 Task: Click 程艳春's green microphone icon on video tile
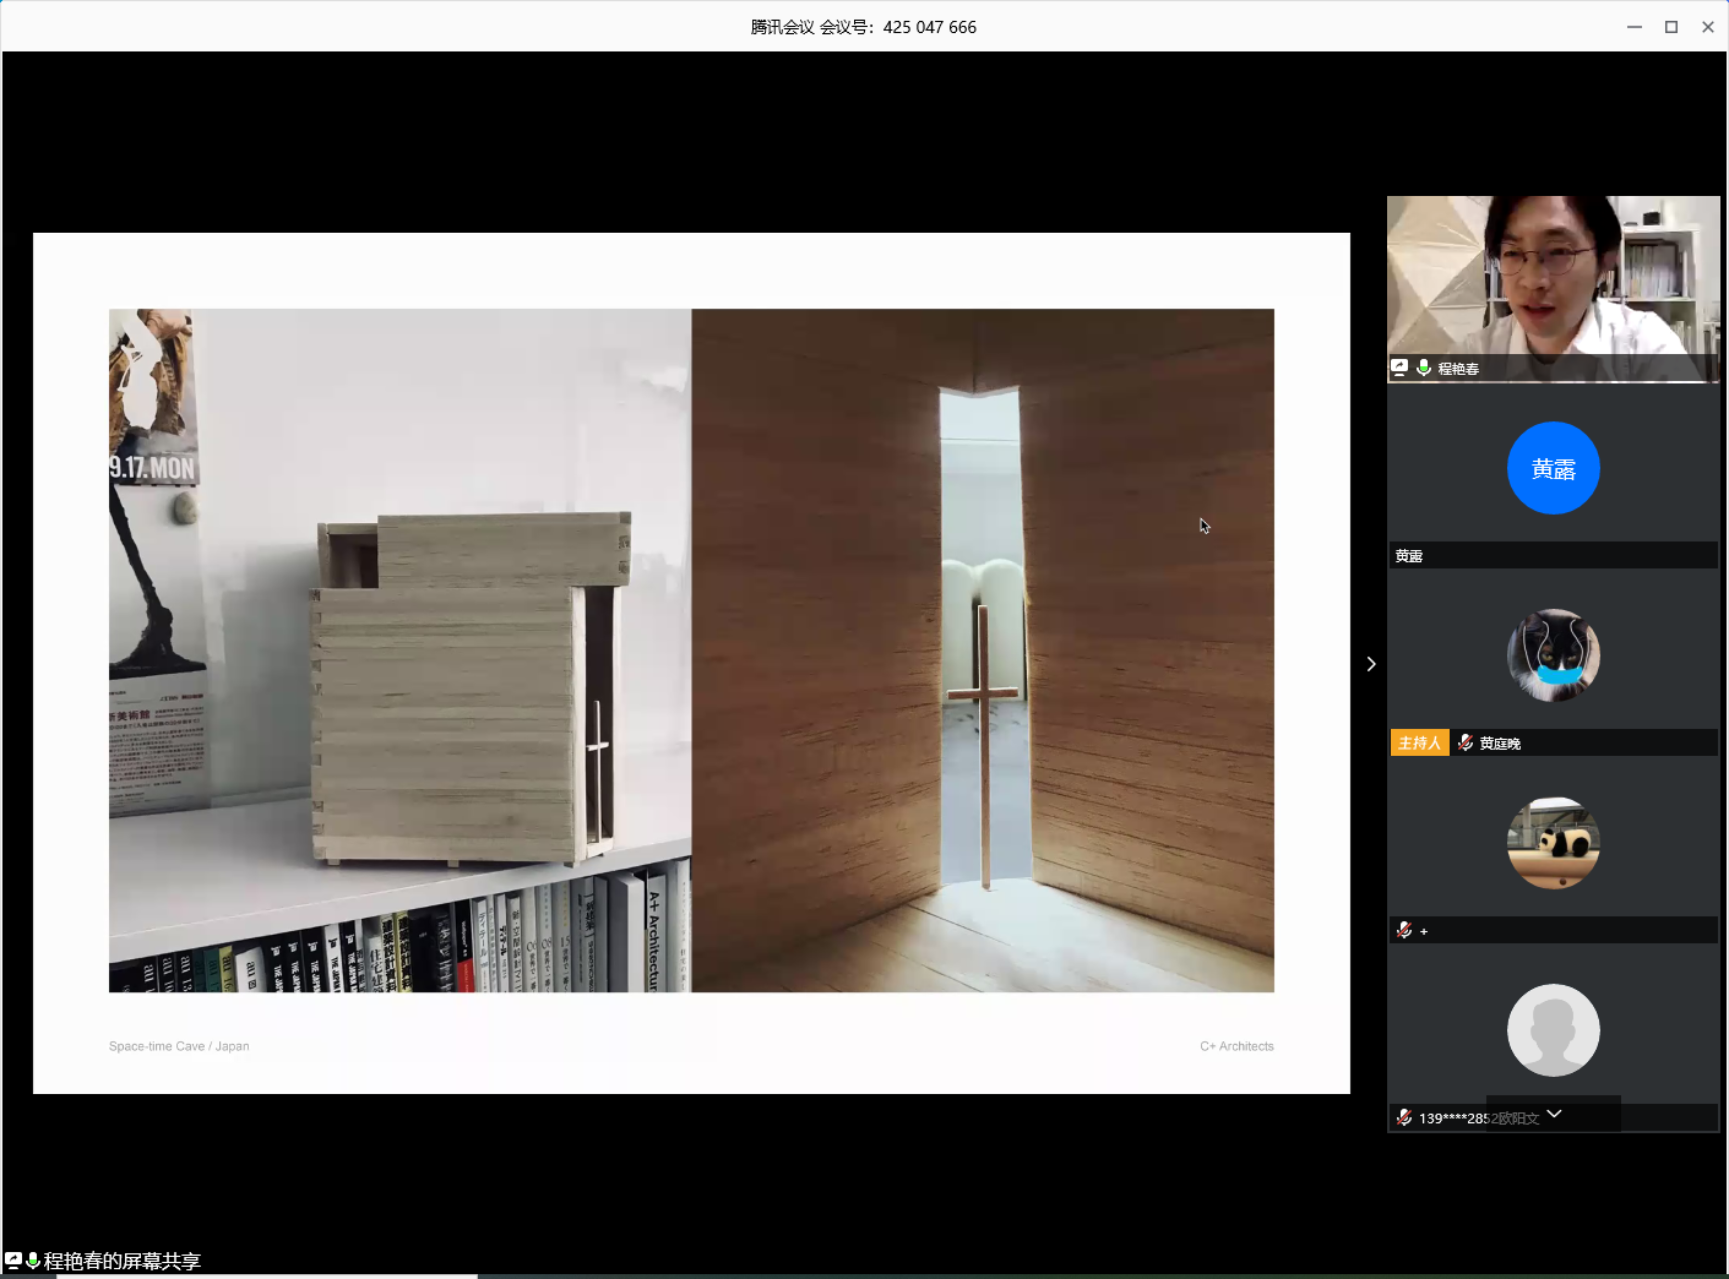pos(1423,368)
